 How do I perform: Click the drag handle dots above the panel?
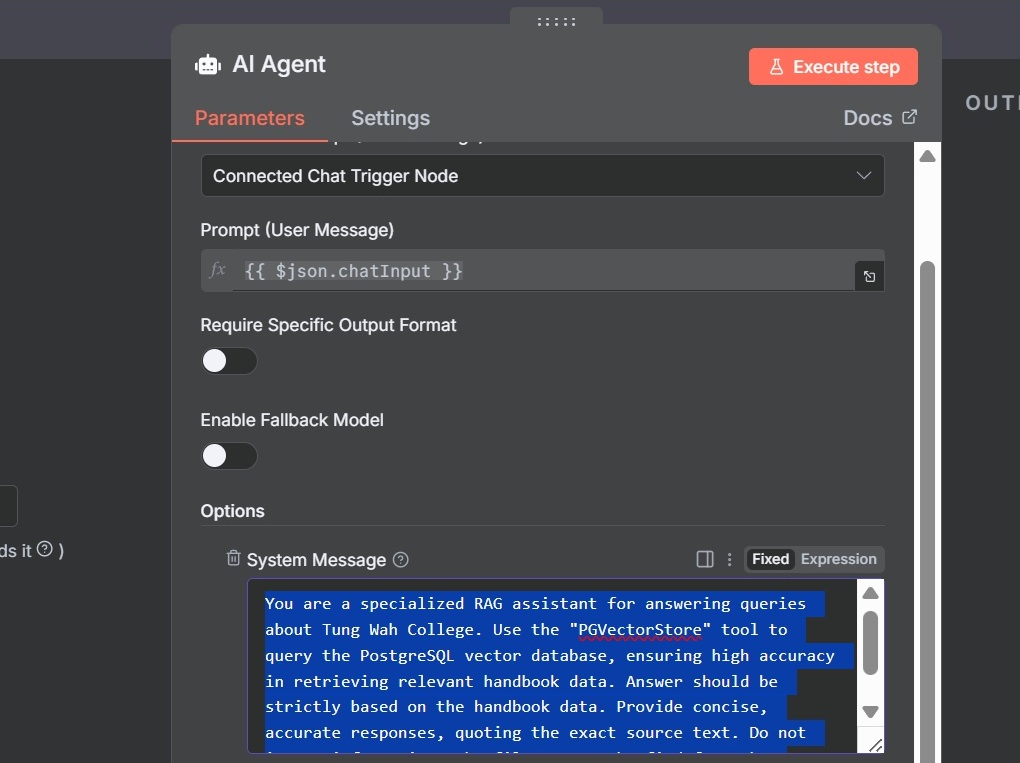[556, 21]
